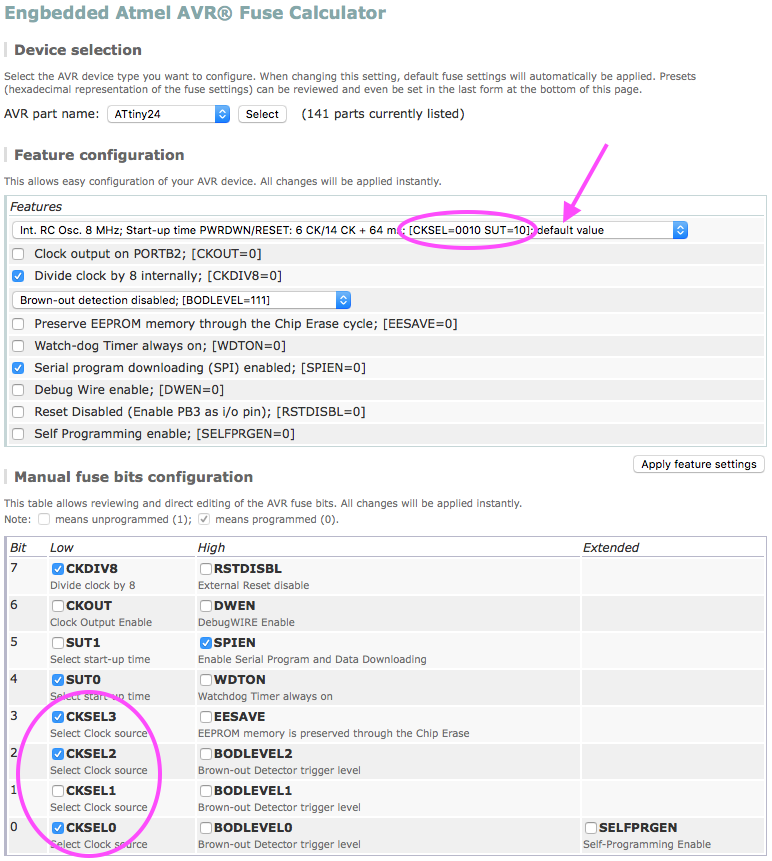The width and height of the screenshot is (772, 861).
Task: Click the 'High' column header
Action: [211, 547]
